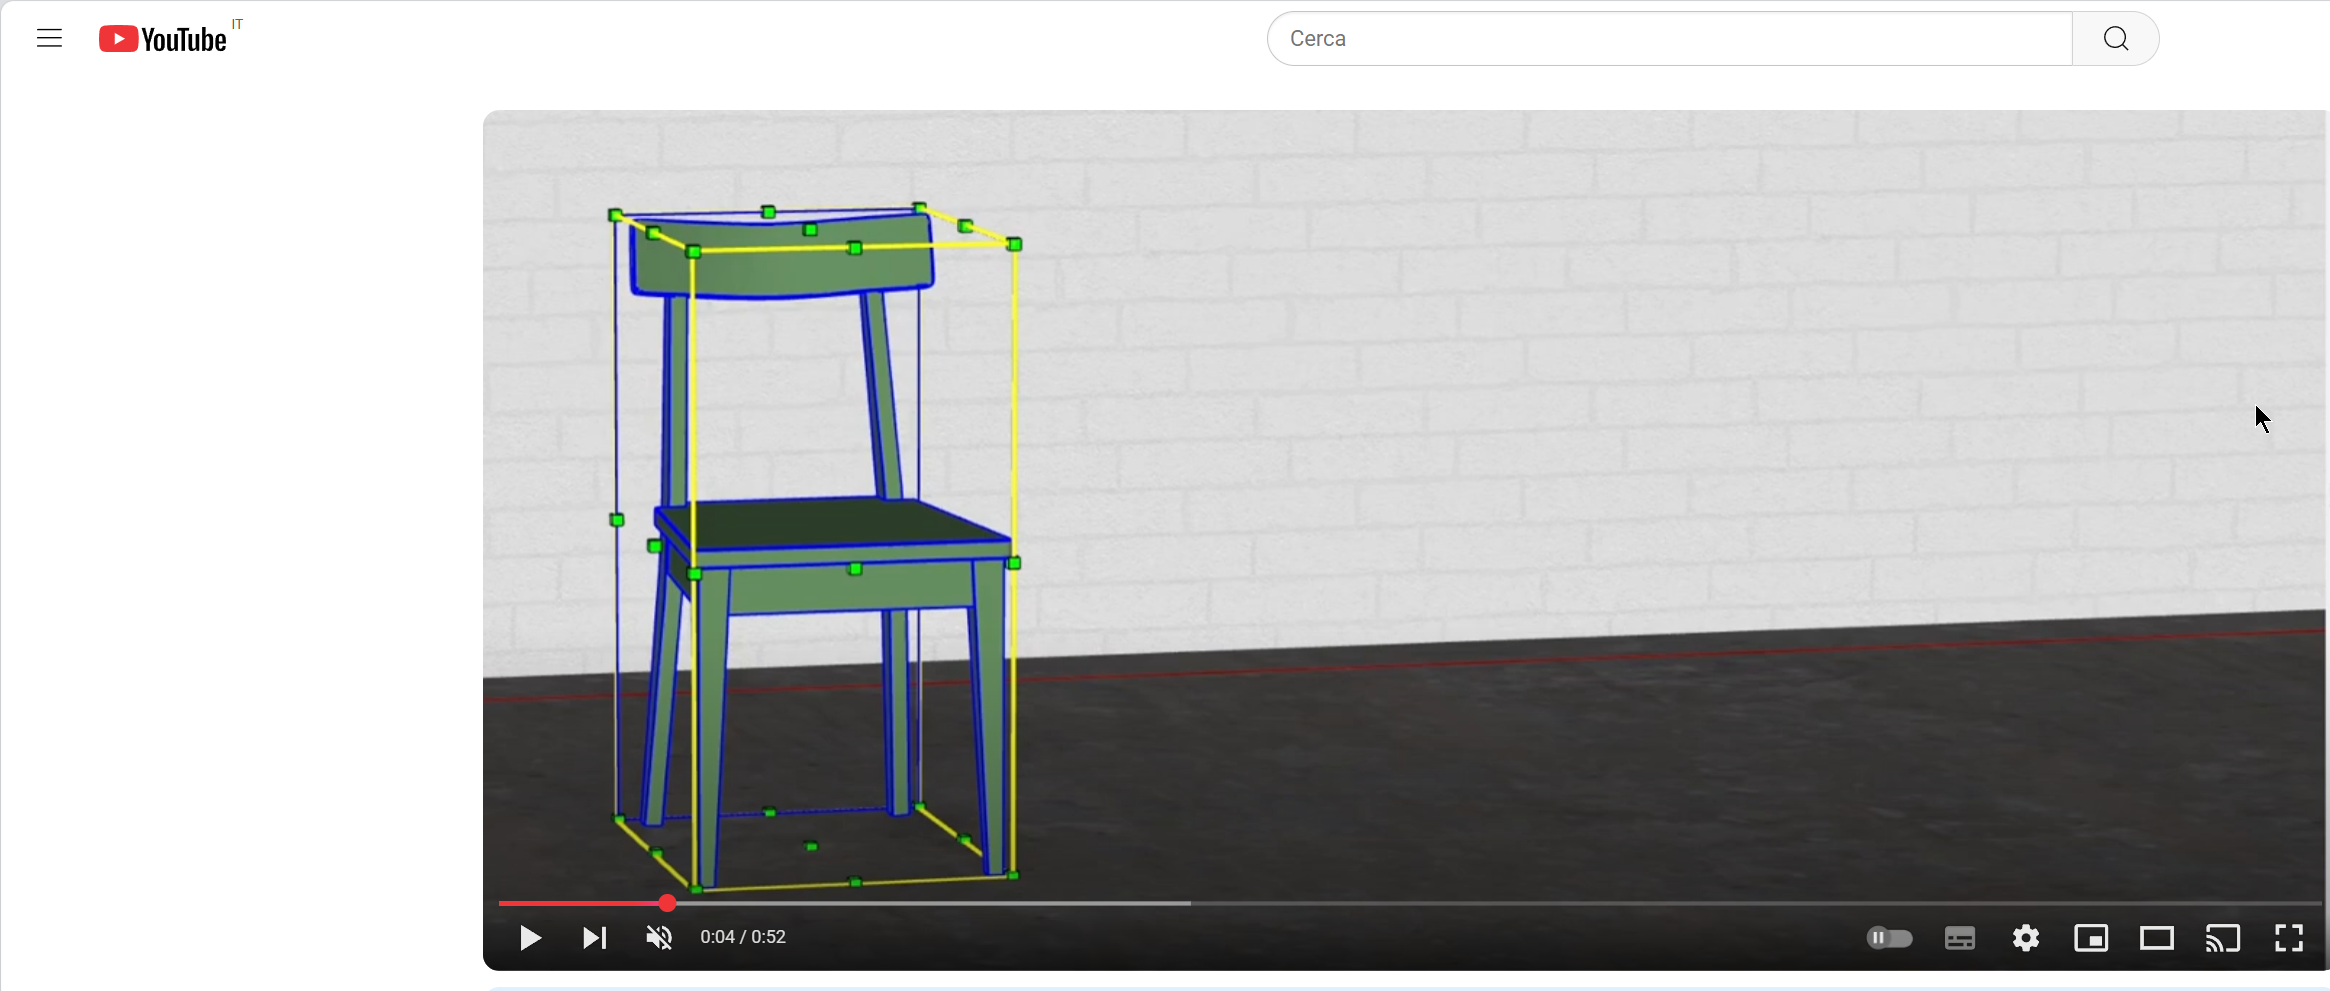Skip to the next video
2330x991 pixels.
click(x=594, y=937)
